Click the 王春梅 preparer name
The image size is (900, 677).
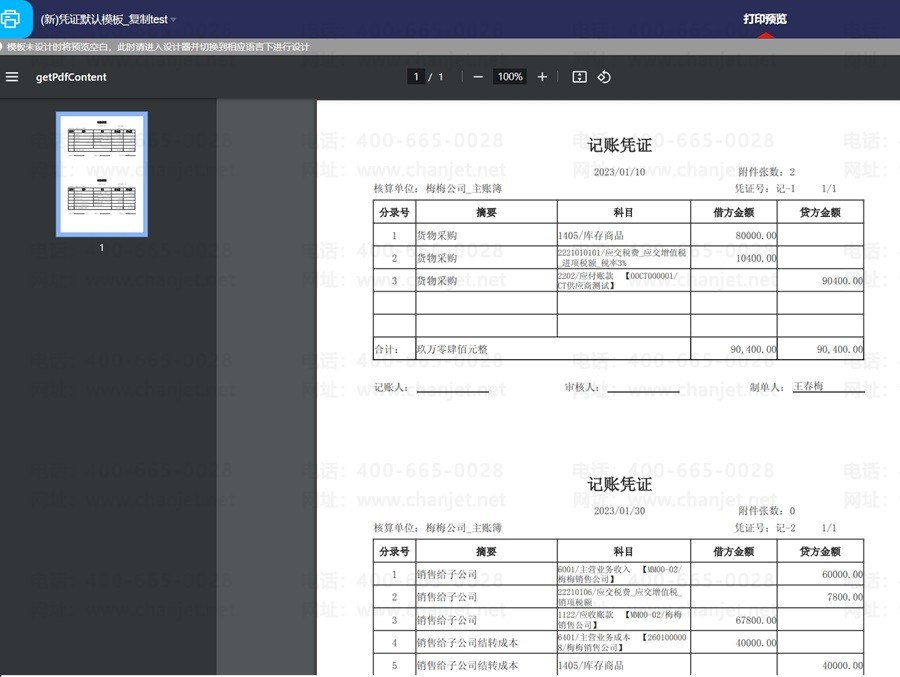[x=808, y=386]
